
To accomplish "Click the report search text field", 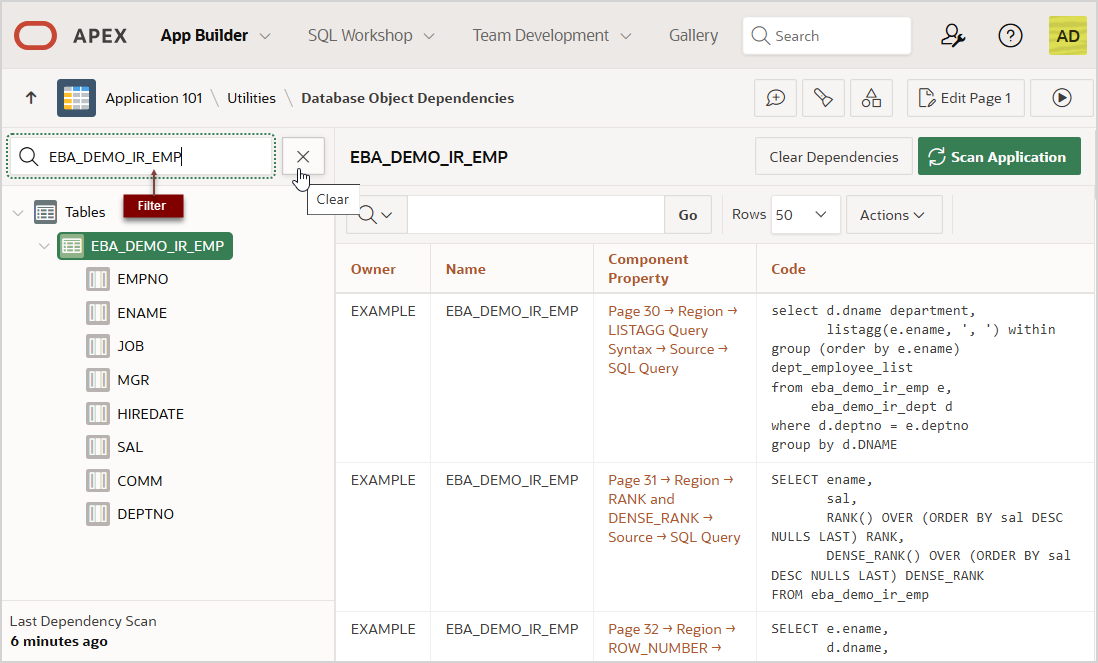I will [x=536, y=215].
